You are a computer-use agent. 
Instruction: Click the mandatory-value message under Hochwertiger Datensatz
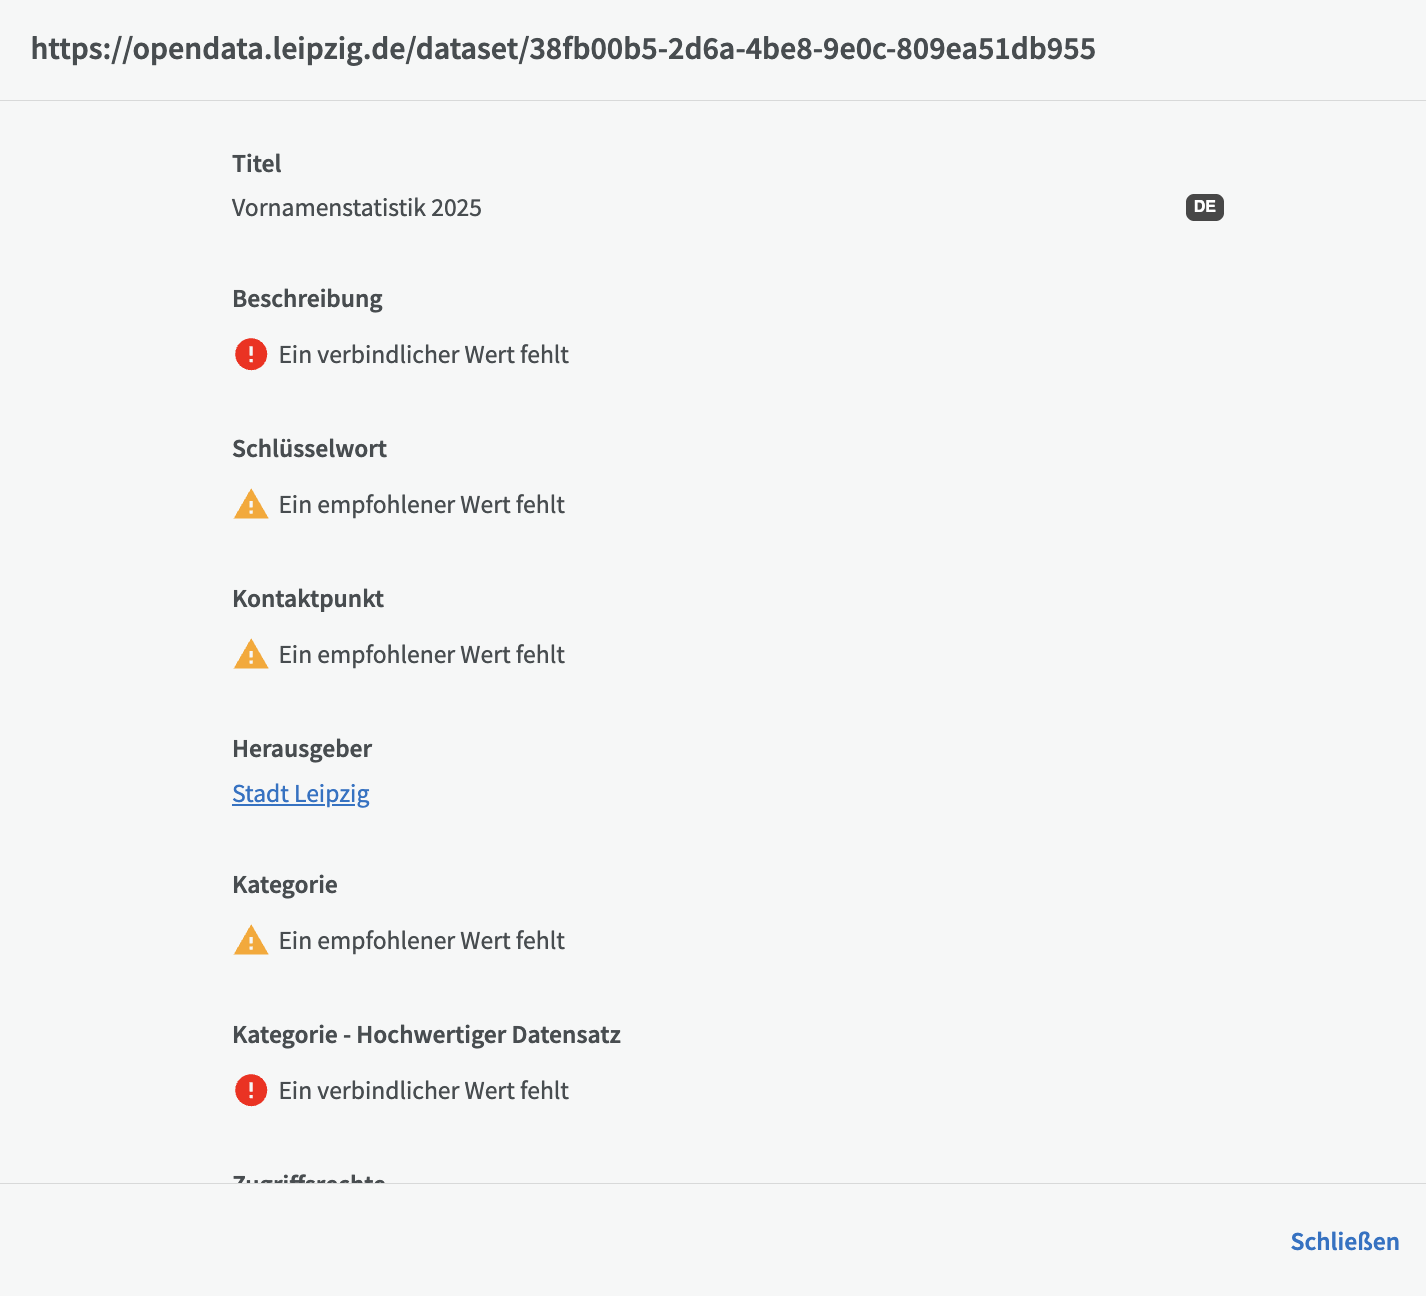[423, 1091]
